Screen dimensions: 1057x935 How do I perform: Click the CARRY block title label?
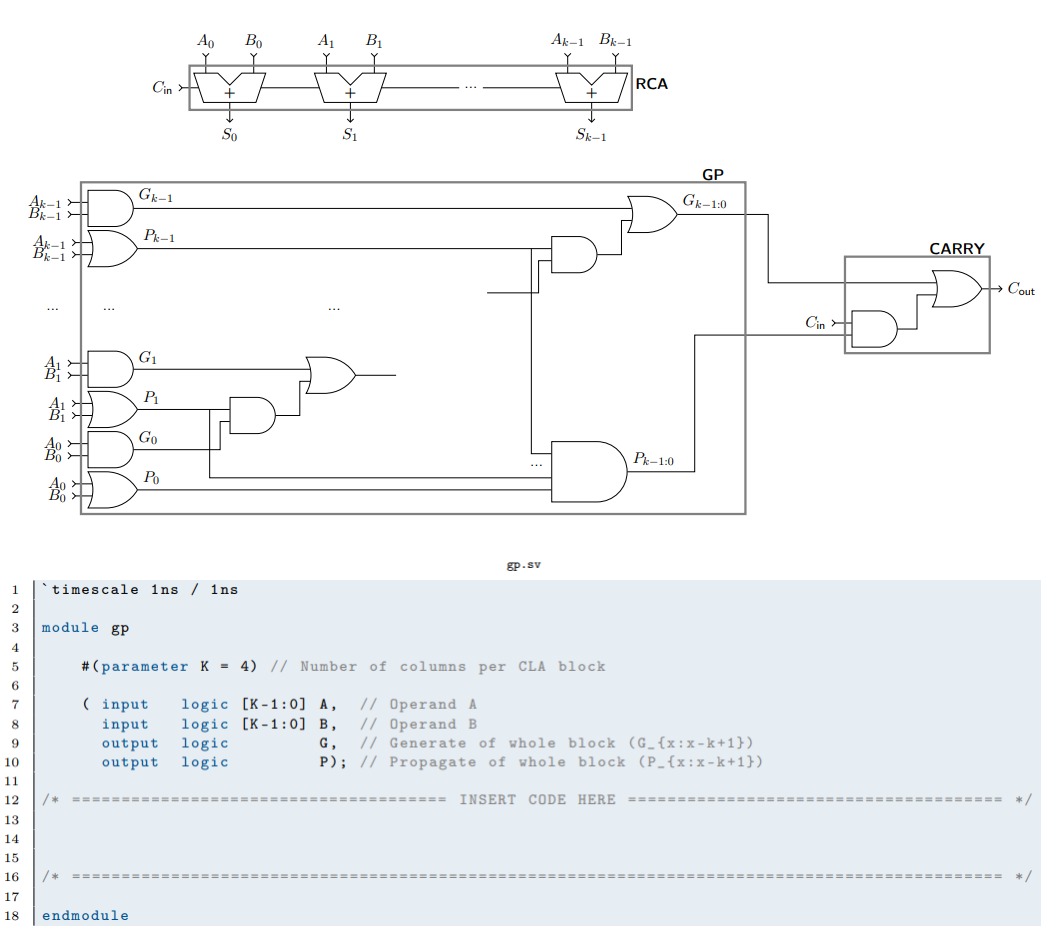point(955,248)
